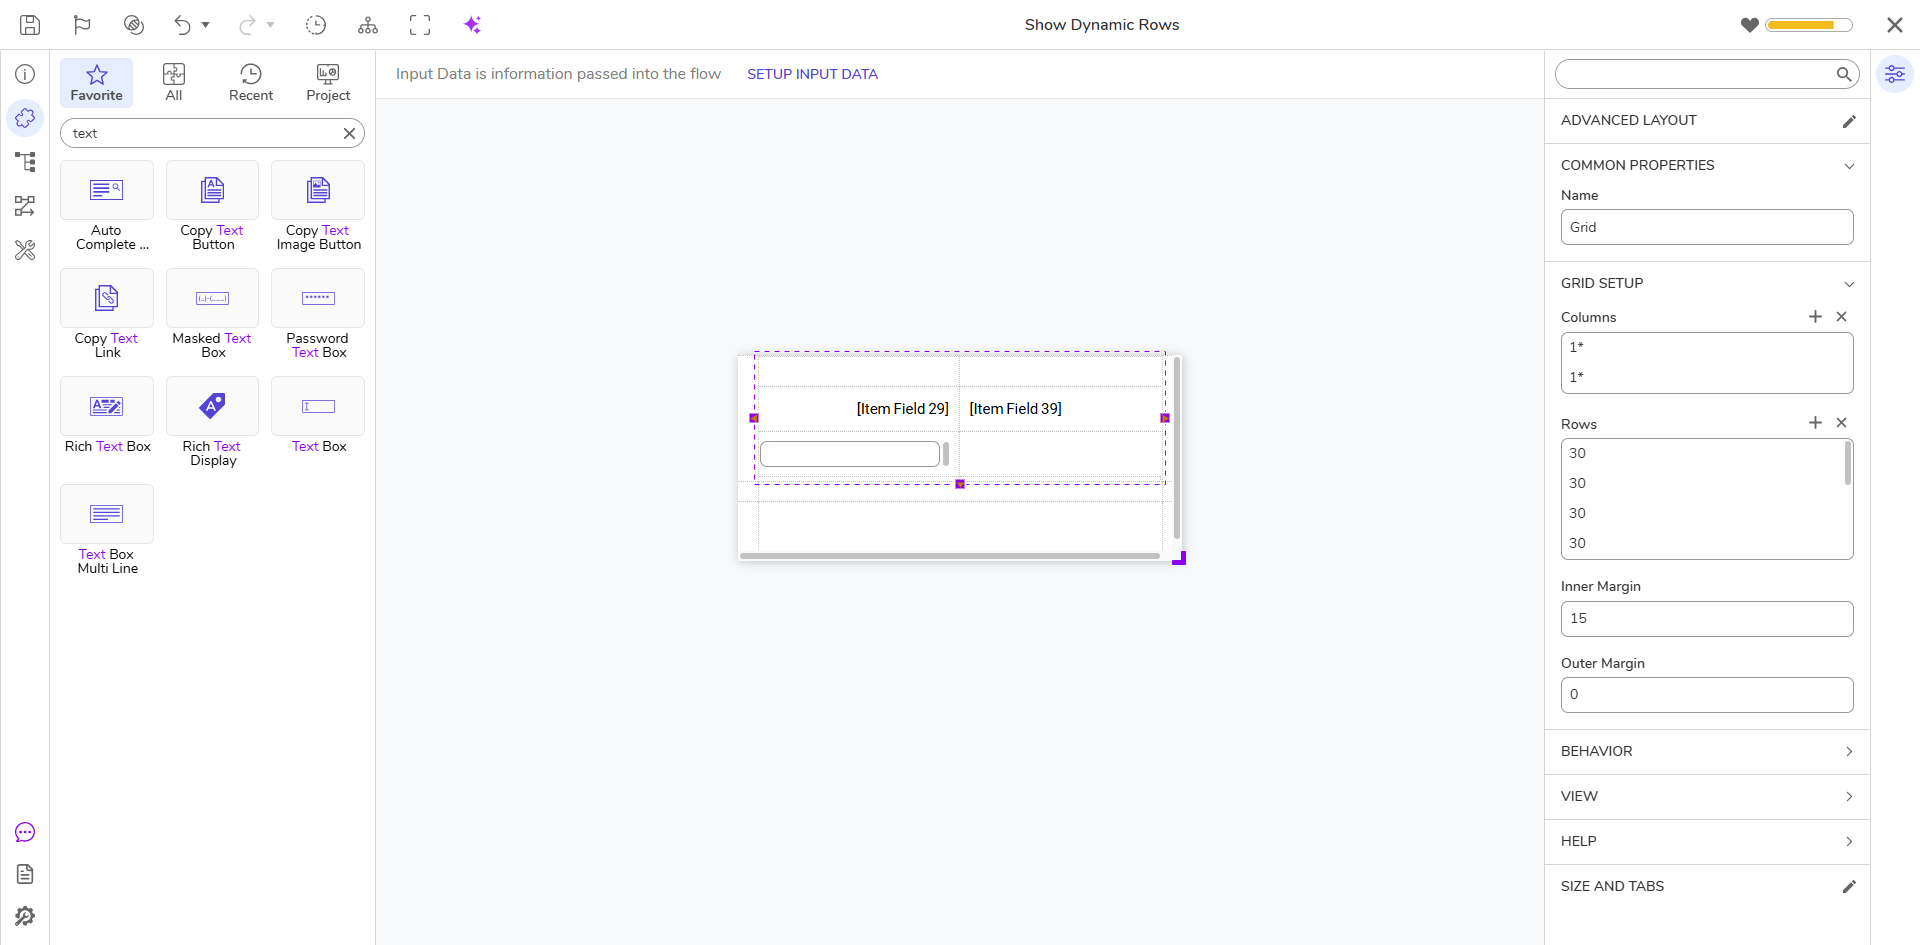Open the chat bubble icon in sidebar
This screenshot has width=1920, height=945.
coord(25,832)
